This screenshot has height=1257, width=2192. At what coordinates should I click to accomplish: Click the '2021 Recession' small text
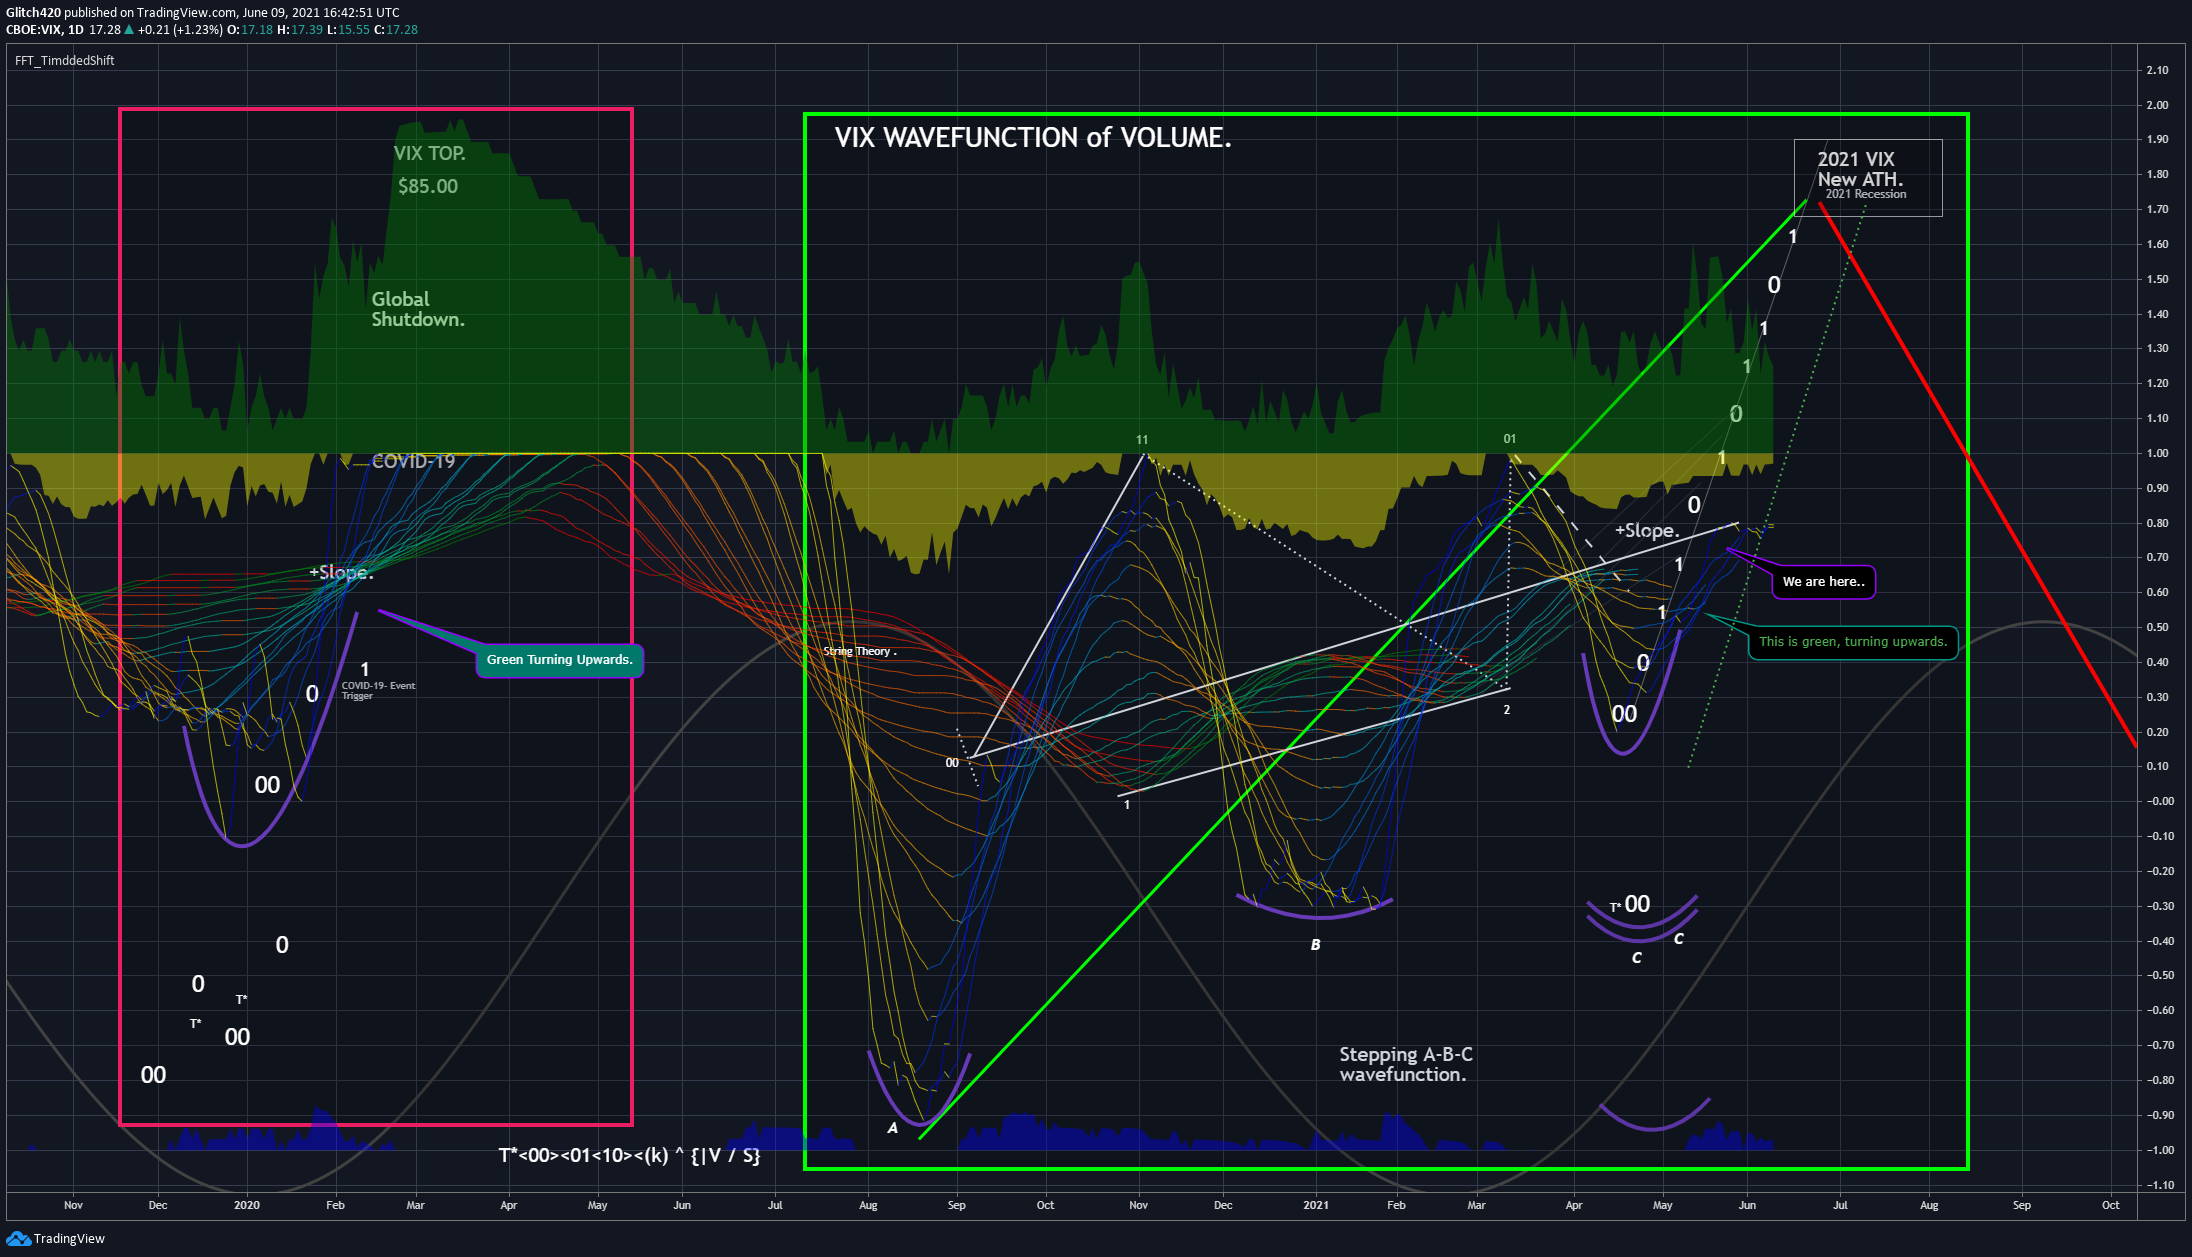pos(1866,194)
